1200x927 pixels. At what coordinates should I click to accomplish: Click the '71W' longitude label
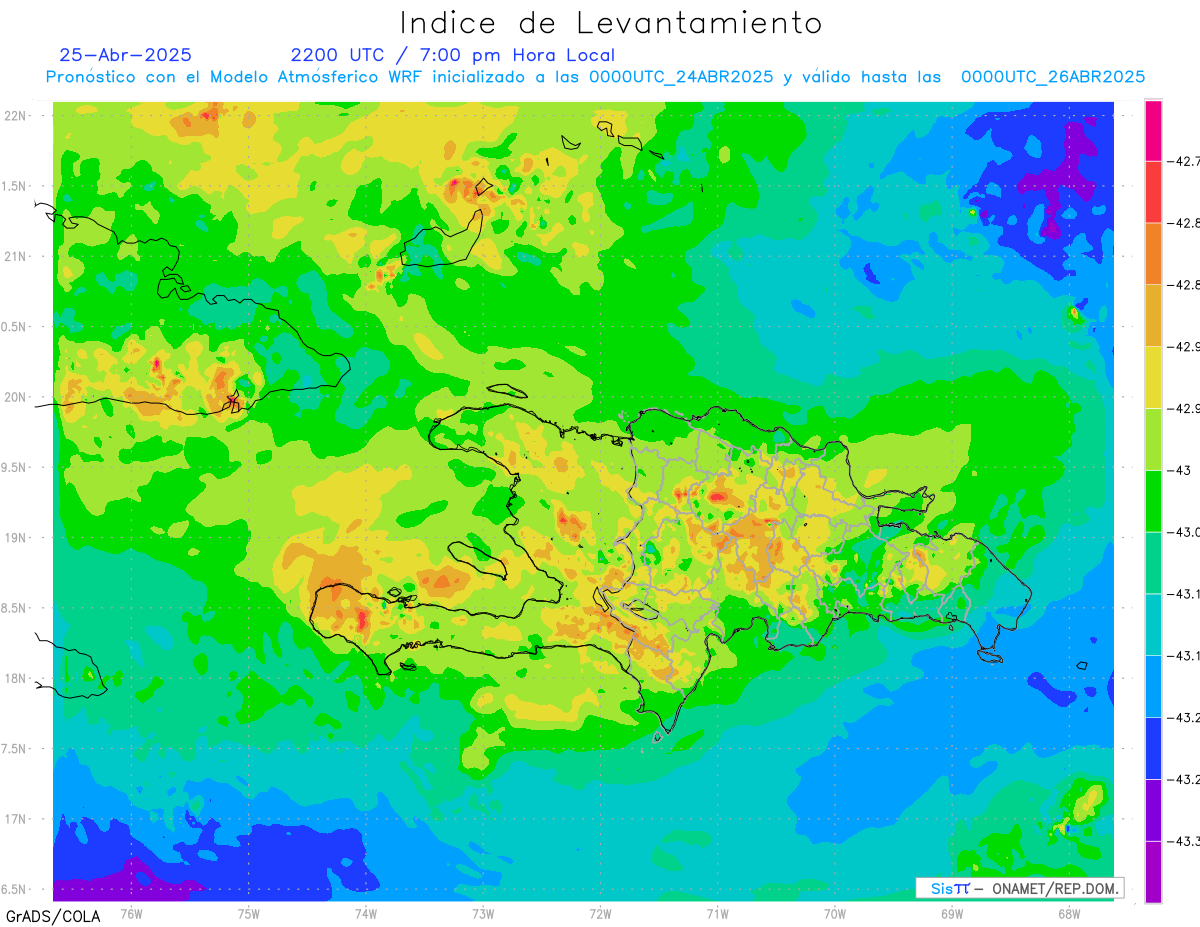[717, 913]
